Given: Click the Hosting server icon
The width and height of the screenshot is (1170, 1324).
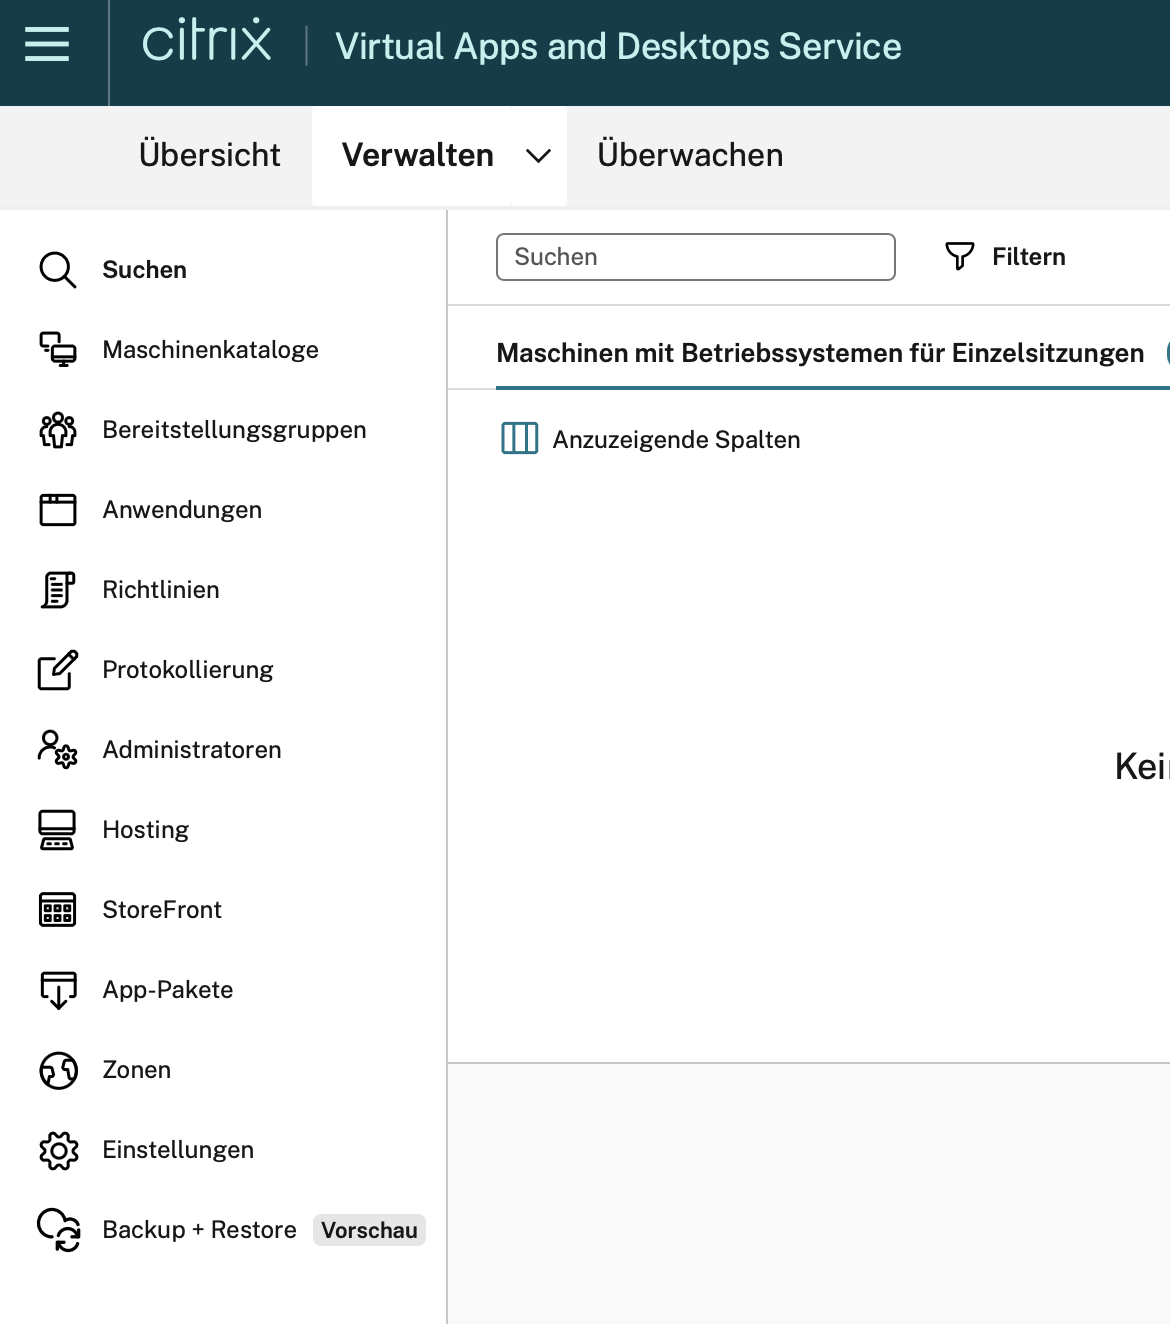Looking at the screenshot, I should (57, 830).
